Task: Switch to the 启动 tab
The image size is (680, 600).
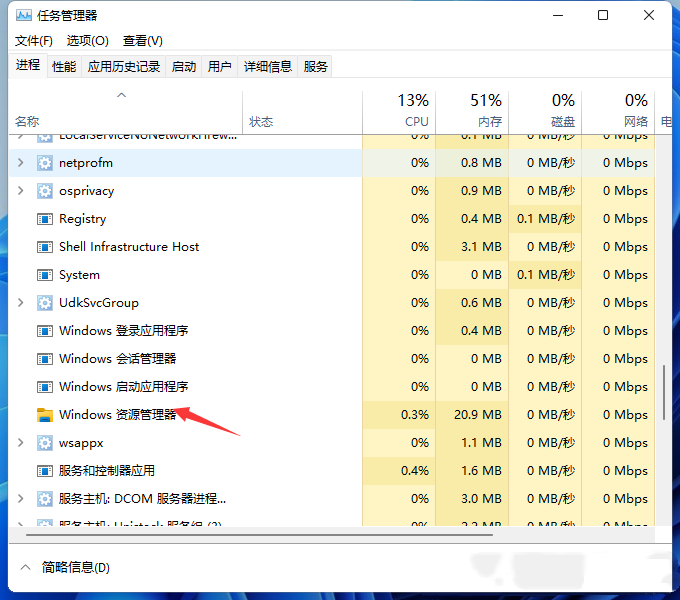Action: click(184, 67)
